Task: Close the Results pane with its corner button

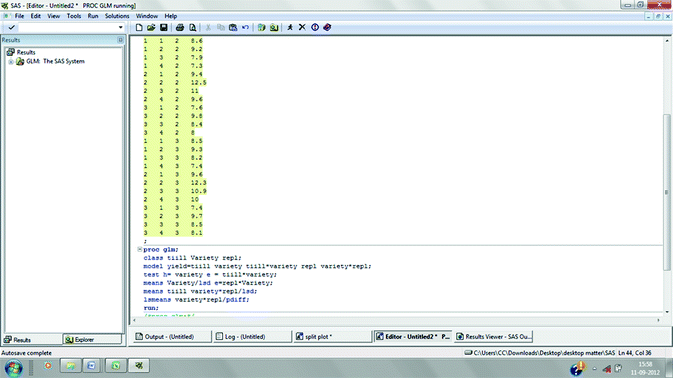Action: pos(120,40)
